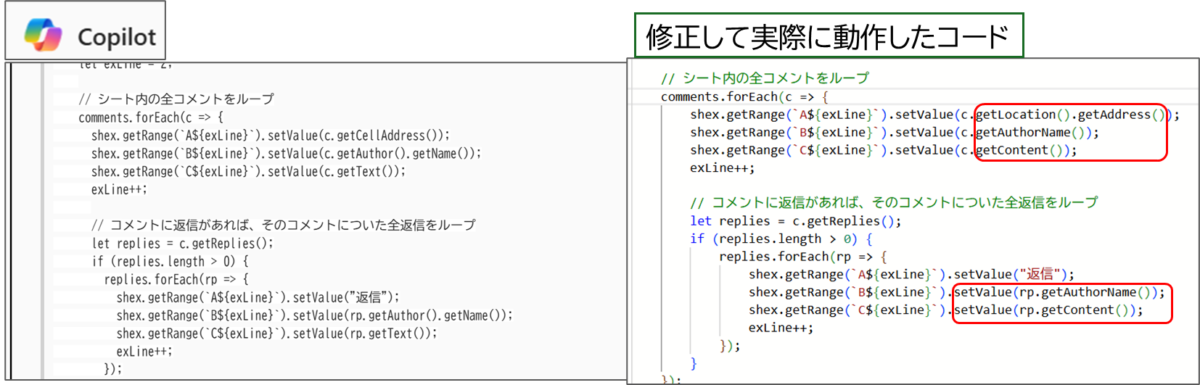Select the line with rp.getAuthor().getName()

tap(314, 315)
